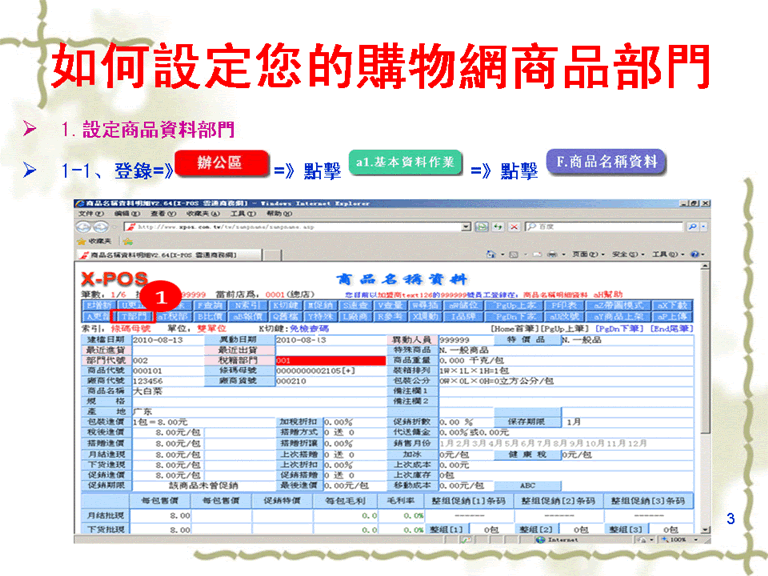Click the X調動 button

coord(425,316)
